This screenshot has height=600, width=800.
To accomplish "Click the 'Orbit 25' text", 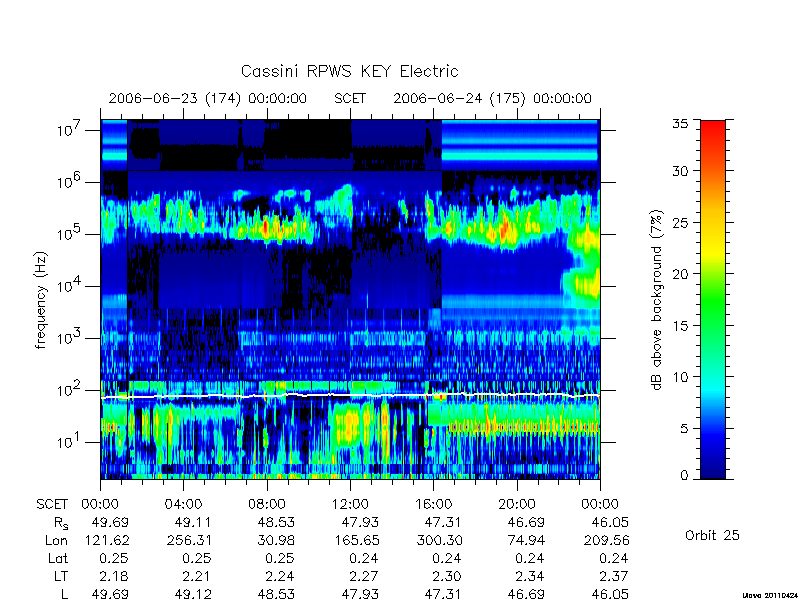I will pyautogui.click(x=712, y=535).
